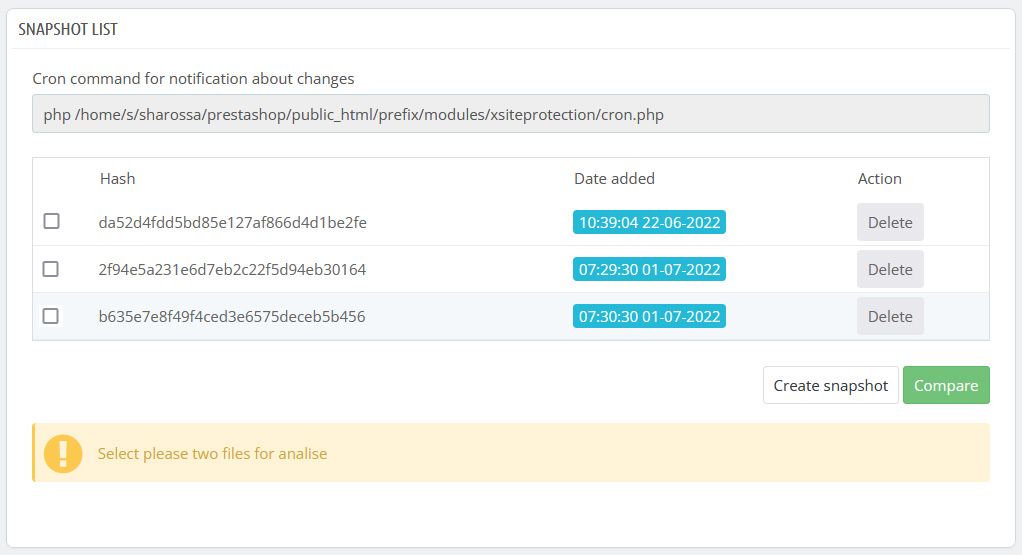Click hash text b635e7e8f49f4ced3e6575deceb5b456

[232, 316]
